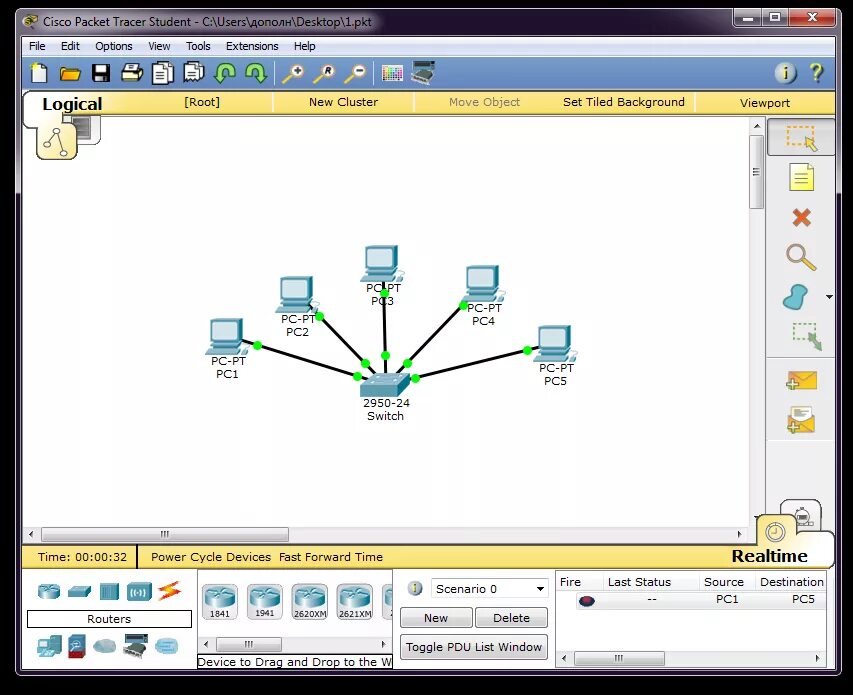Pick the 2621XM router model
Screen dimensions: 853x695
click(355, 601)
